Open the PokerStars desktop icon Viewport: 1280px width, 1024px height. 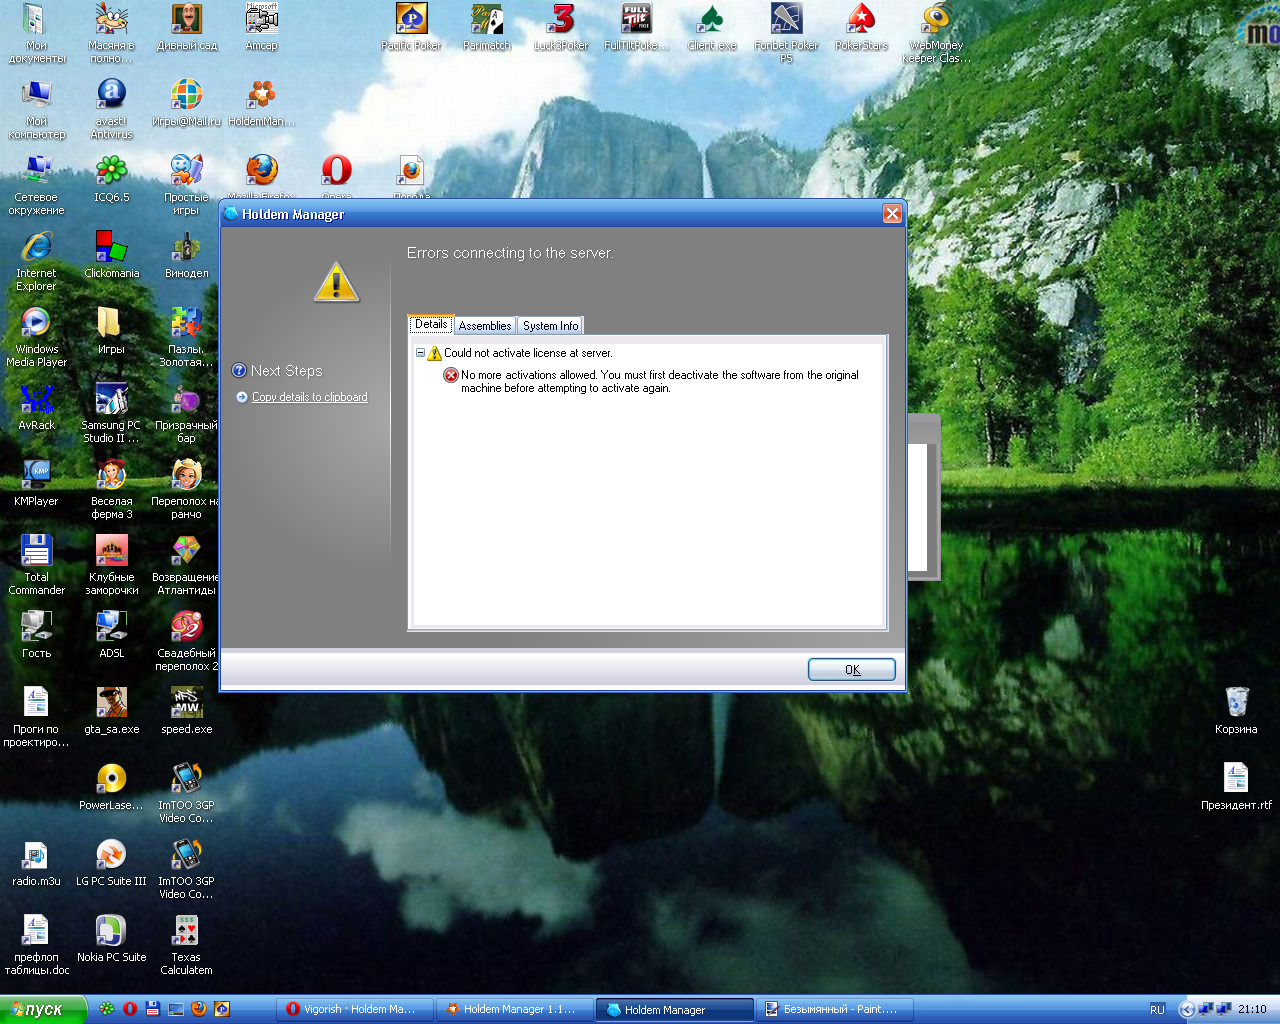(861, 20)
